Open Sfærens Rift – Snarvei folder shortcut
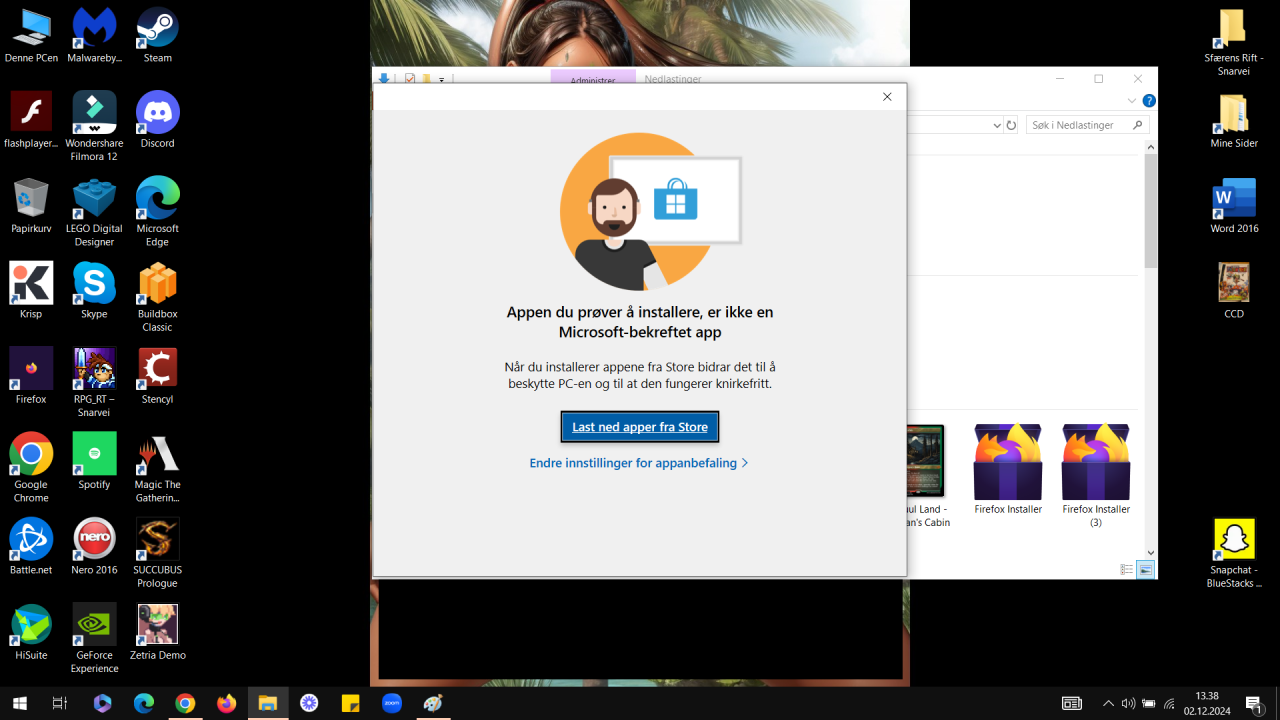 pyautogui.click(x=1233, y=42)
